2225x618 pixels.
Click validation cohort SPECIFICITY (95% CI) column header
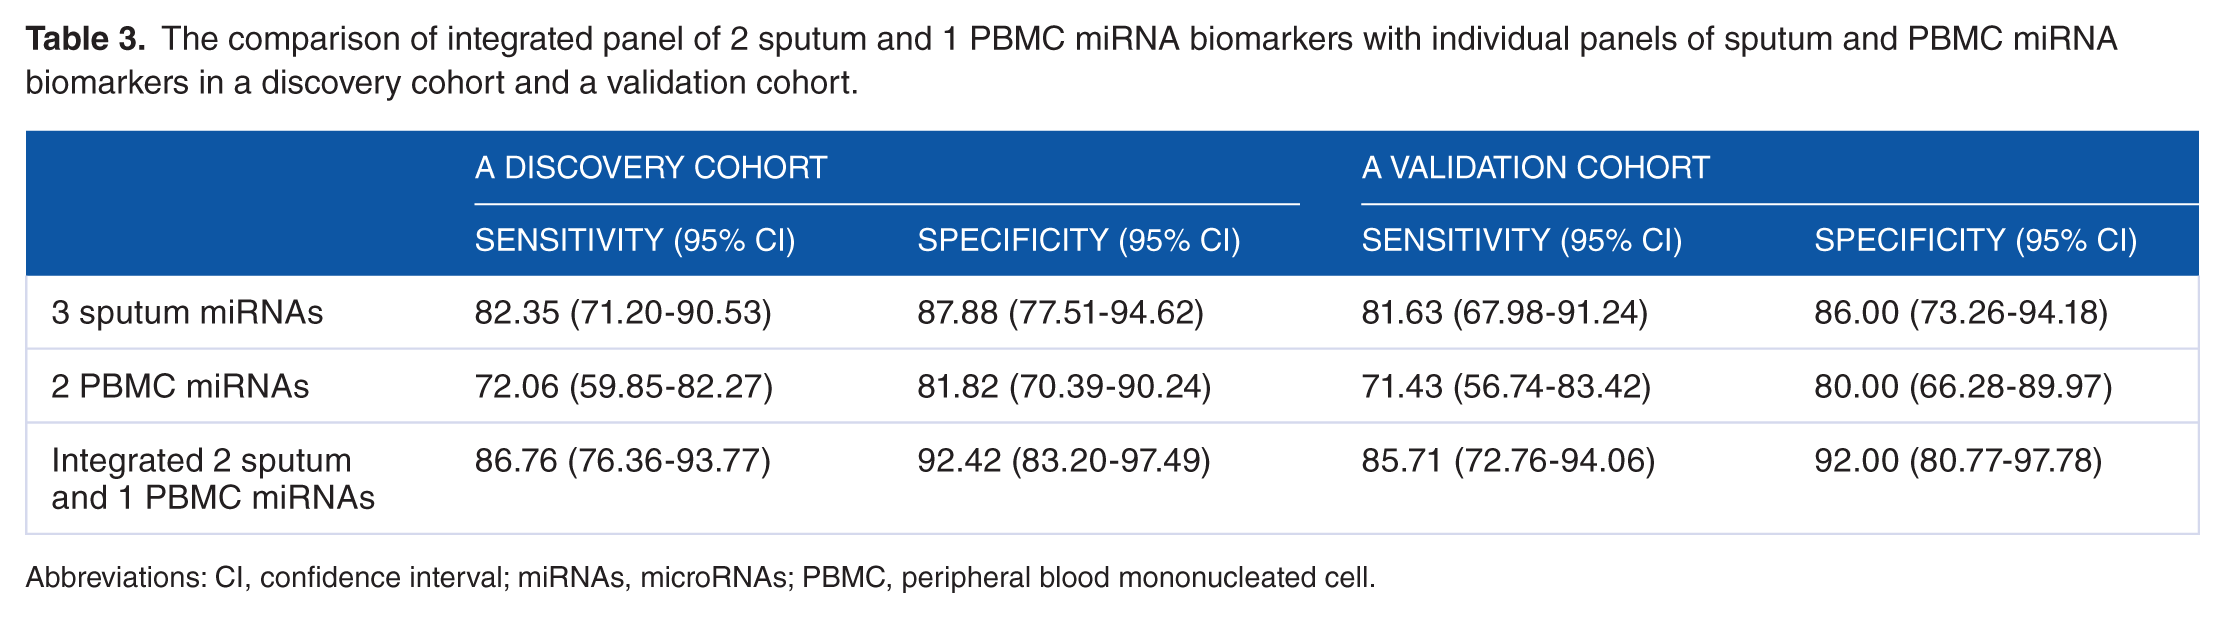[x=1976, y=240]
